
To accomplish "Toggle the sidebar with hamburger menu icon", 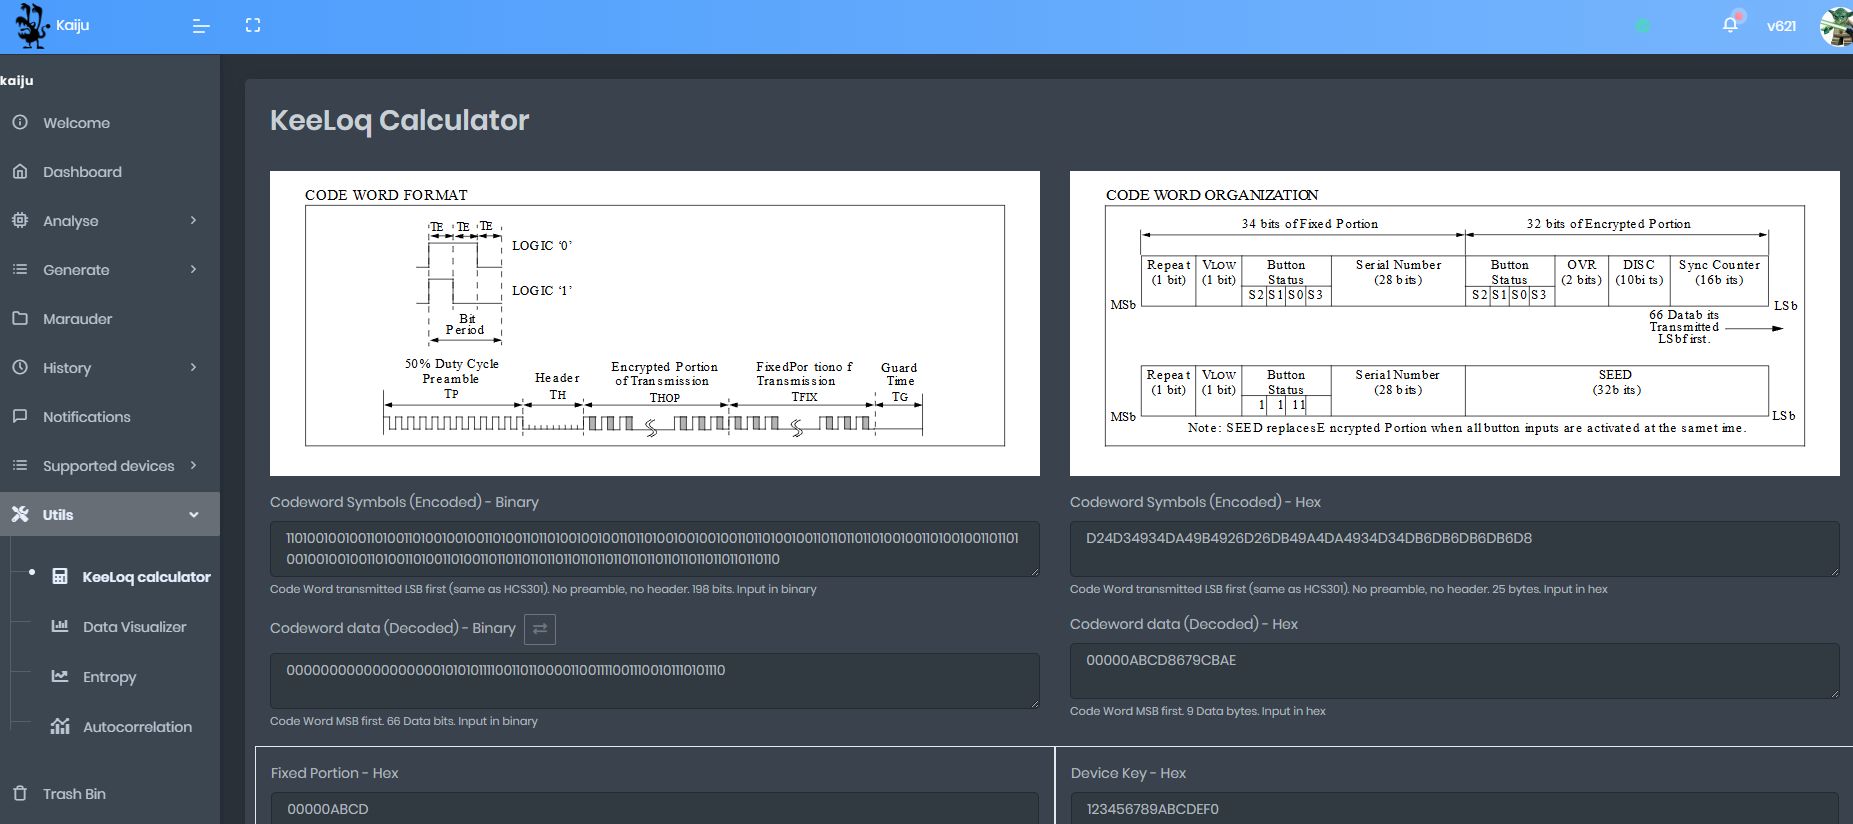I will tap(201, 26).
